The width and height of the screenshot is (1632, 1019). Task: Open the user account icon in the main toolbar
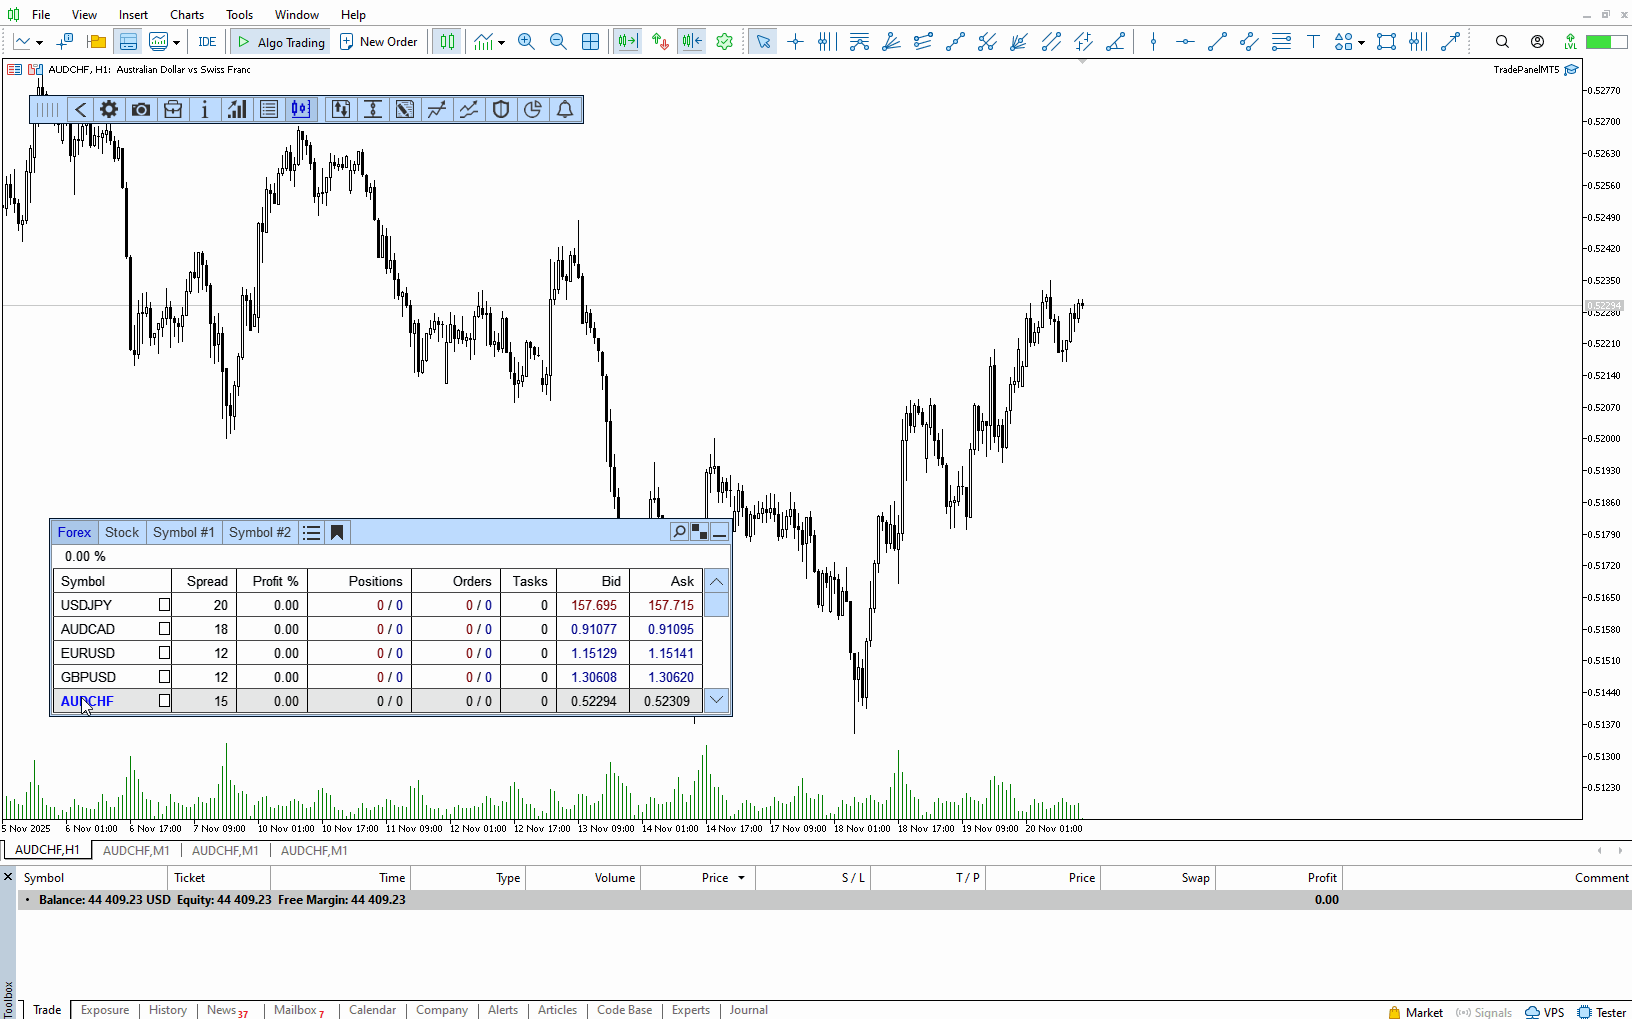(1537, 42)
